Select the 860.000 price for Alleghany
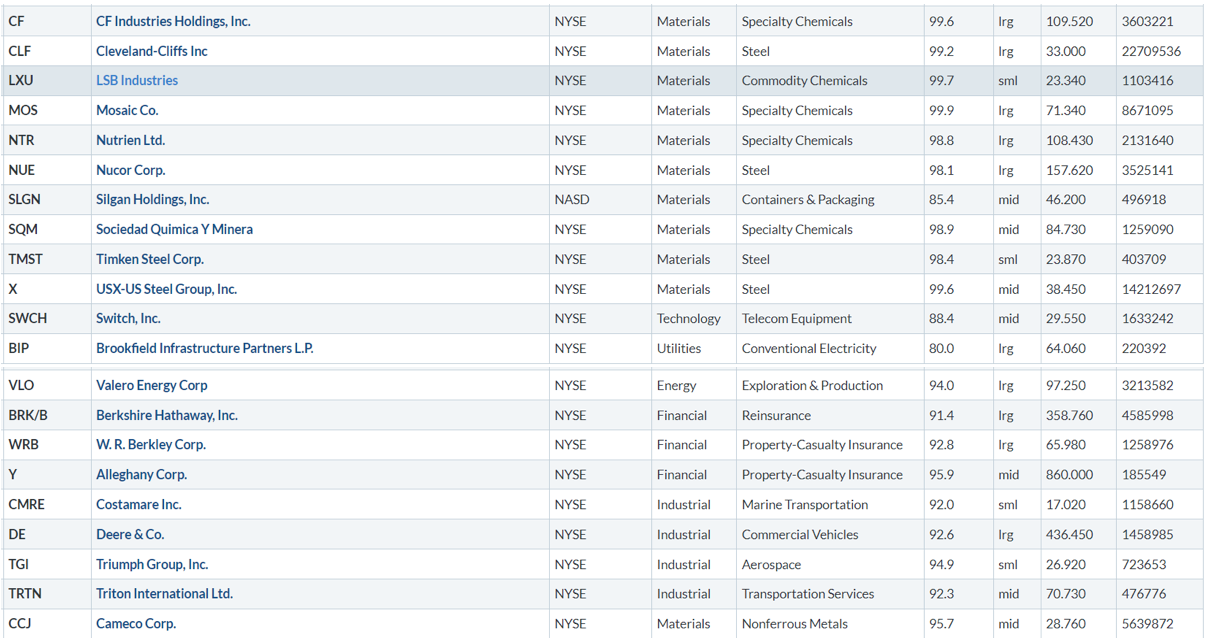 click(1070, 475)
